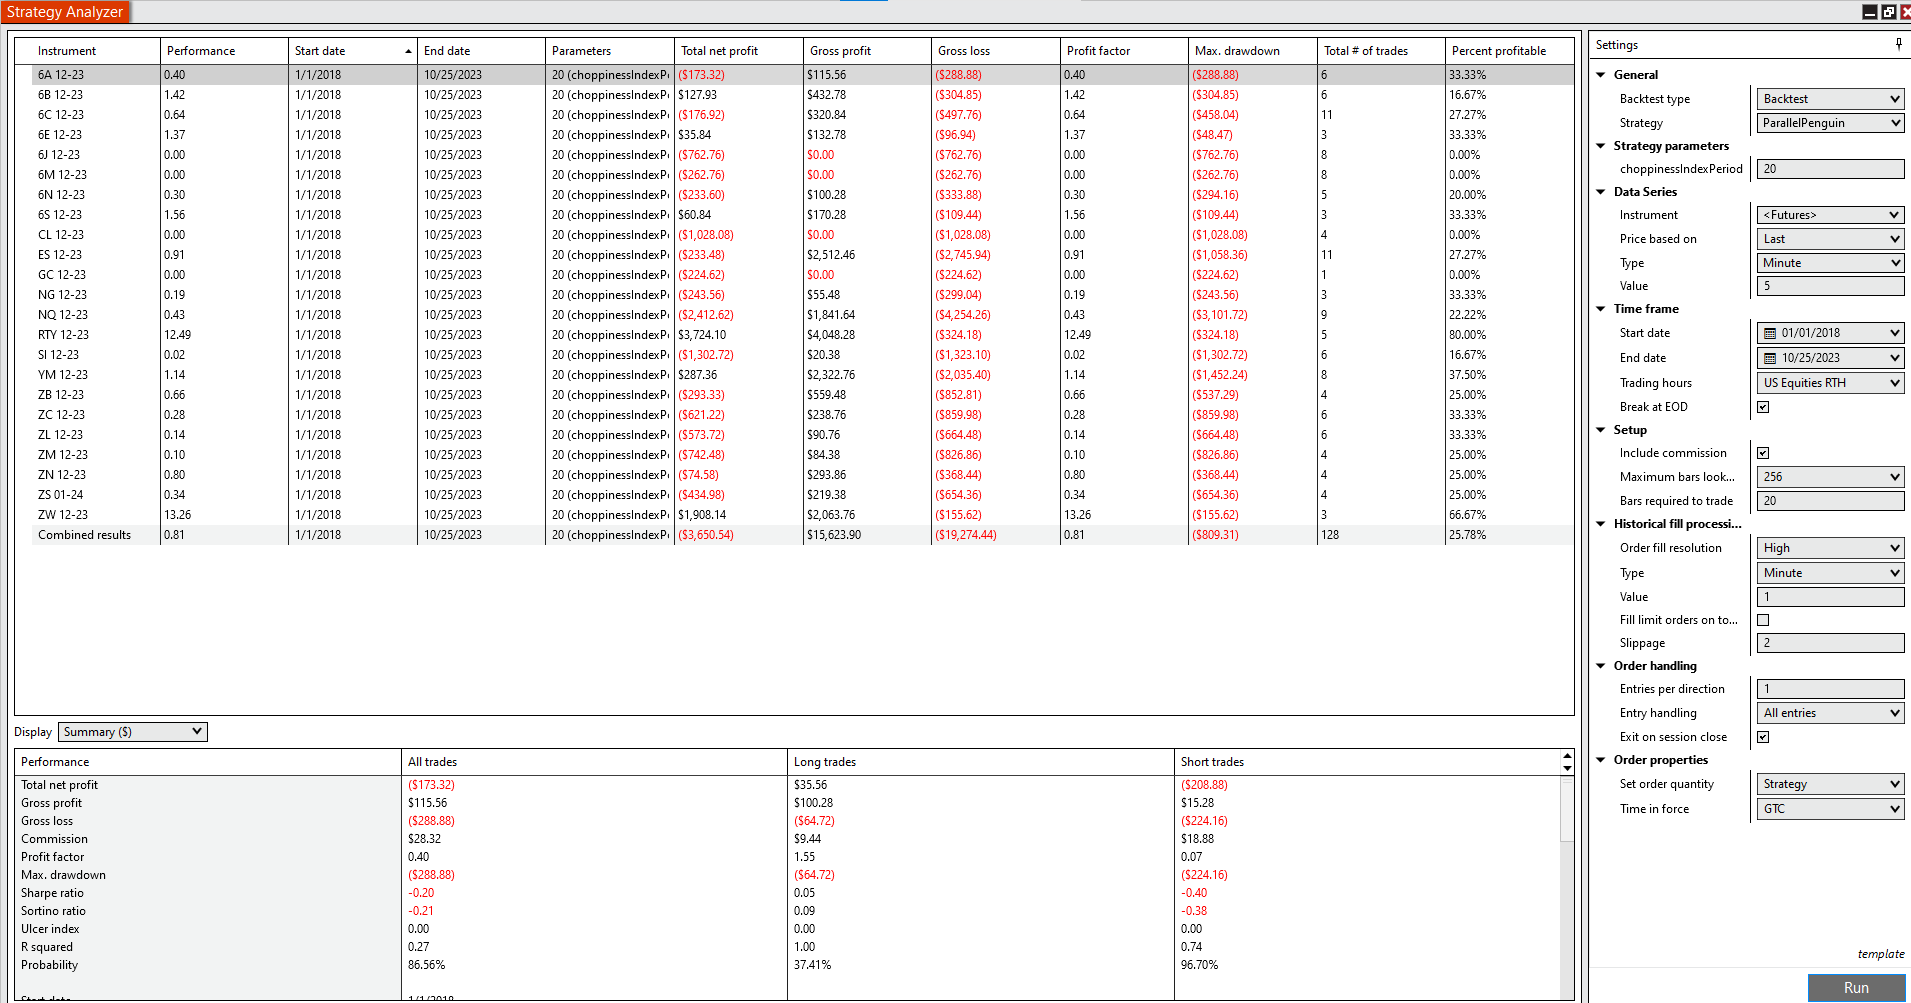Collapse the Data Series section

click(x=1601, y=192)
